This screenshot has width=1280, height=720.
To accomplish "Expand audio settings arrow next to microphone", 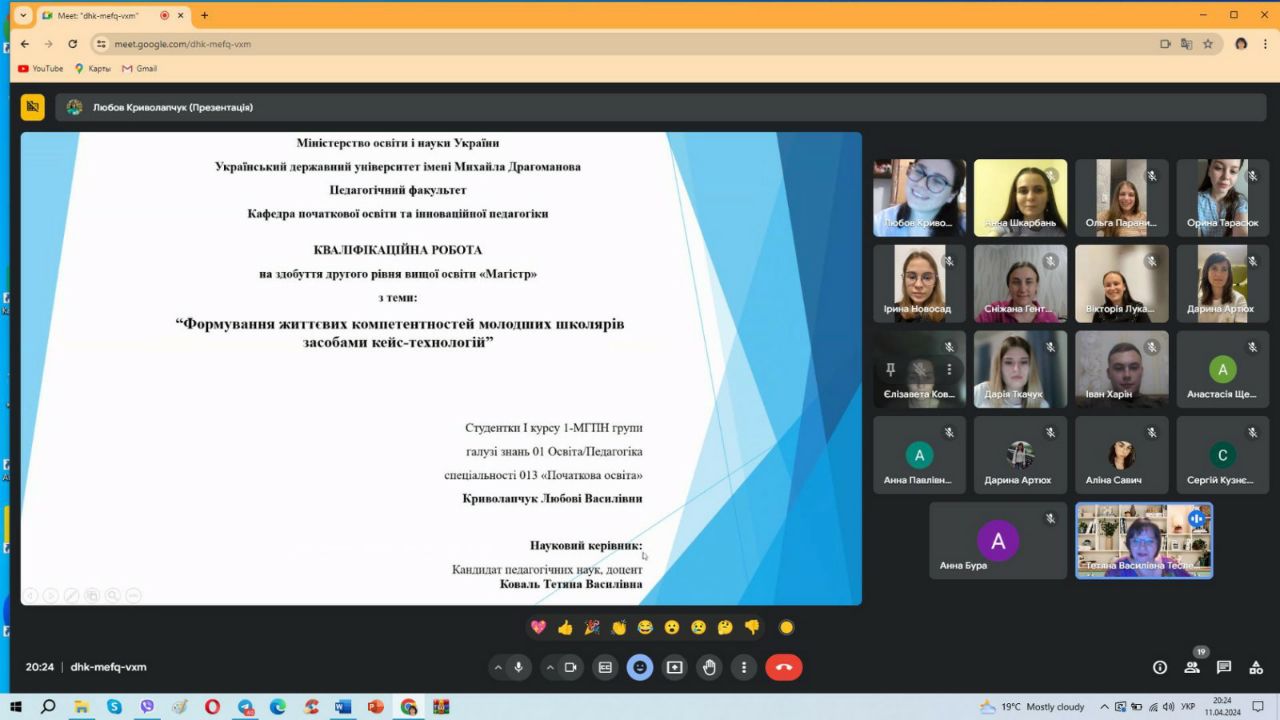I will pyautogui.click(x=498, y=667).
